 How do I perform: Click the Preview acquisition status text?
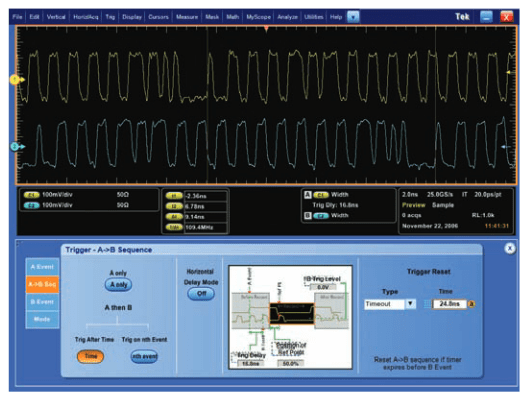[414, 205]
